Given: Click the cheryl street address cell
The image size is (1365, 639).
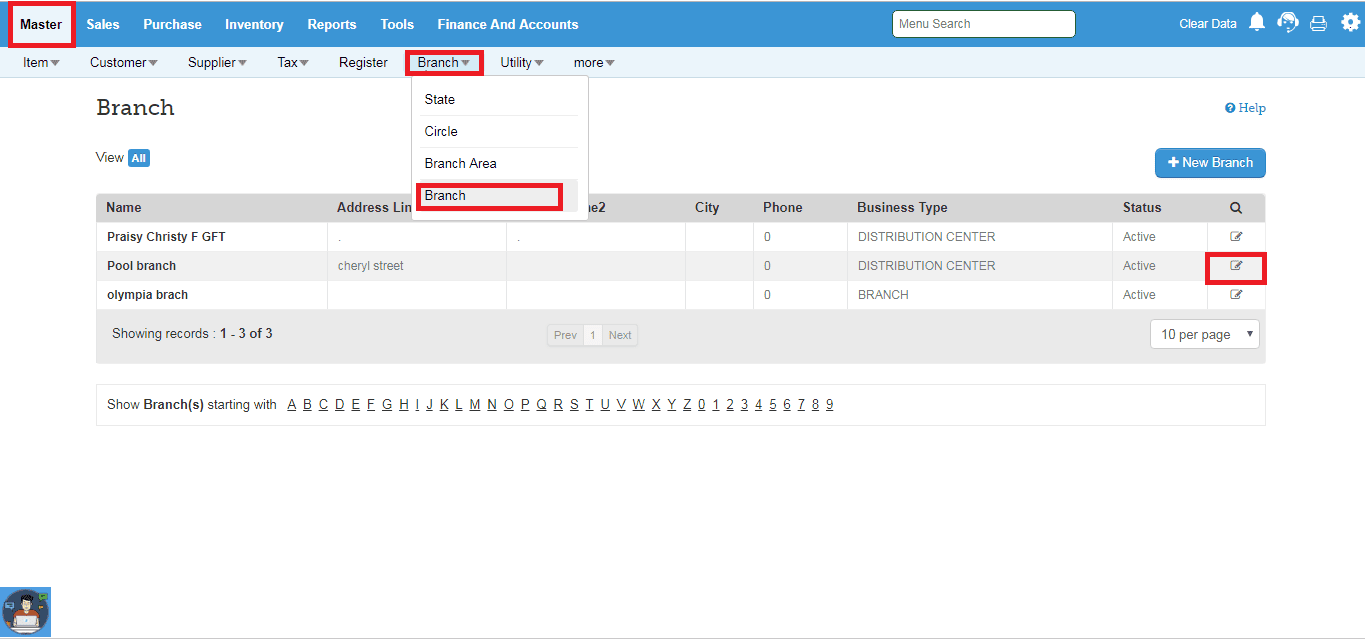Looking at the screenshot, I should click(371, 266).
